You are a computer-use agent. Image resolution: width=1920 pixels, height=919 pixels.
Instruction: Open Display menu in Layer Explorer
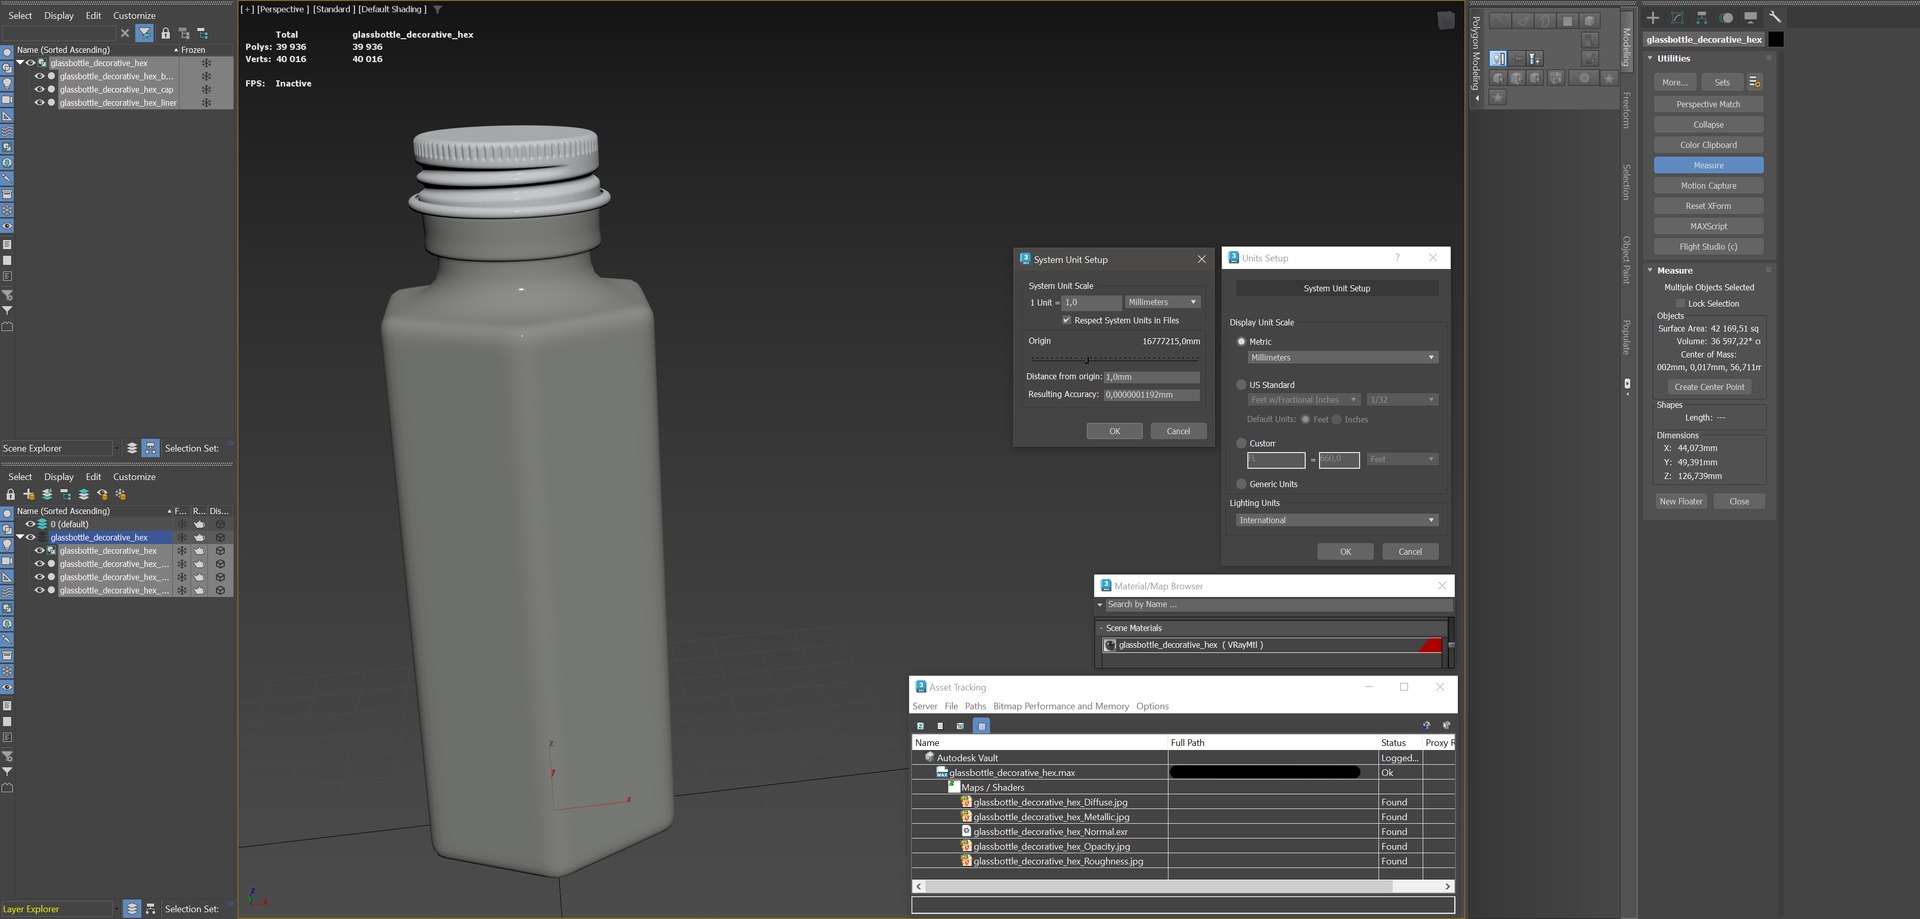[59, 477]
